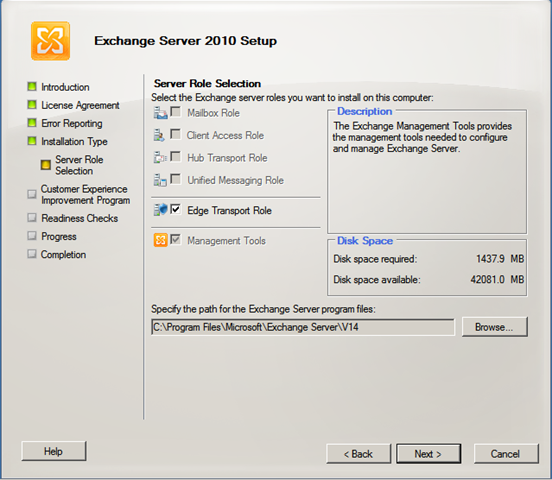Toggle the Mailbox Role checkbox
This screenshot has width=552, height=480.
click(175, 112)
